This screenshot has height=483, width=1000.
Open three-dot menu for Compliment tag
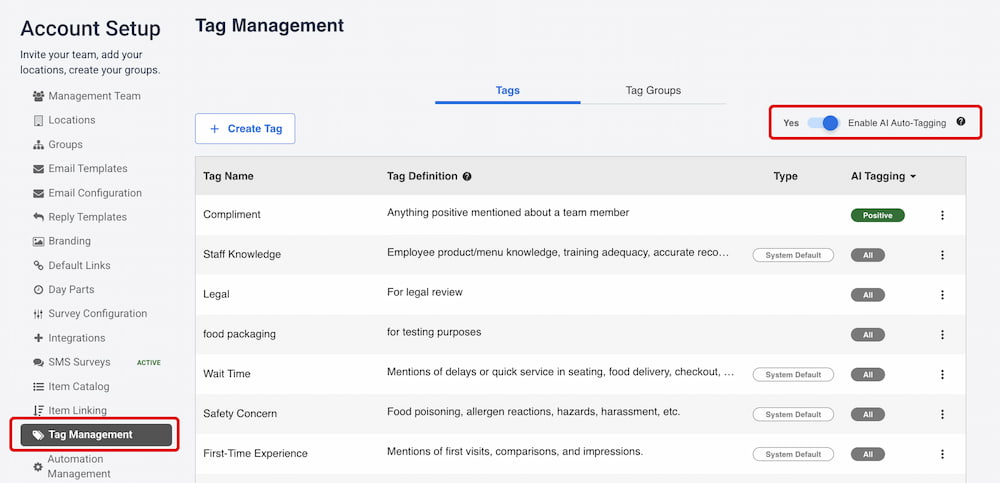(943, 215)
